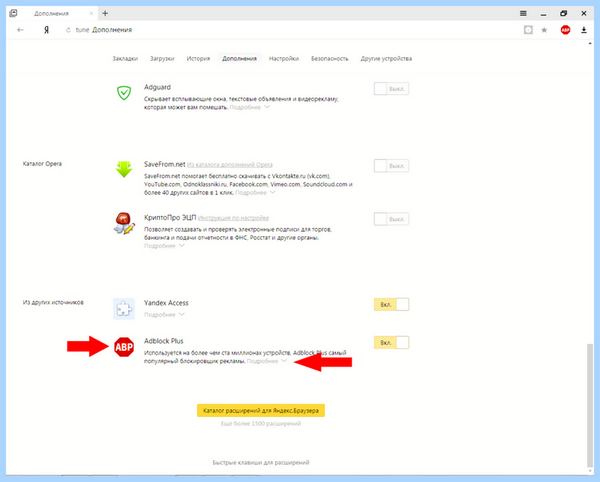Bookmark page with the star icon

(x=544, y=30)
